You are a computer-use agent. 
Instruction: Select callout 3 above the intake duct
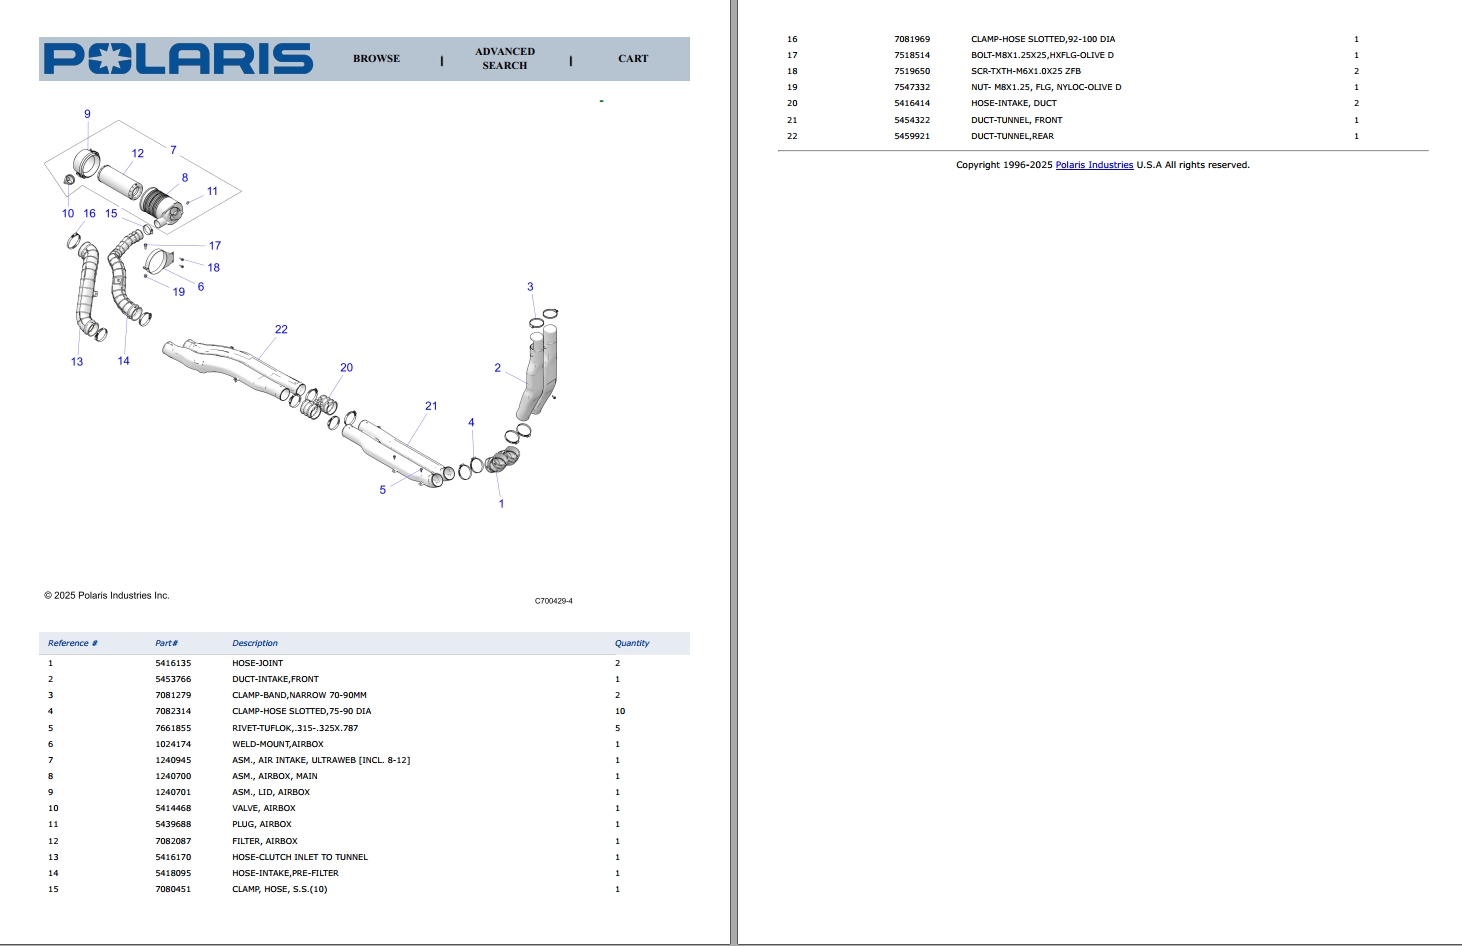530,288
